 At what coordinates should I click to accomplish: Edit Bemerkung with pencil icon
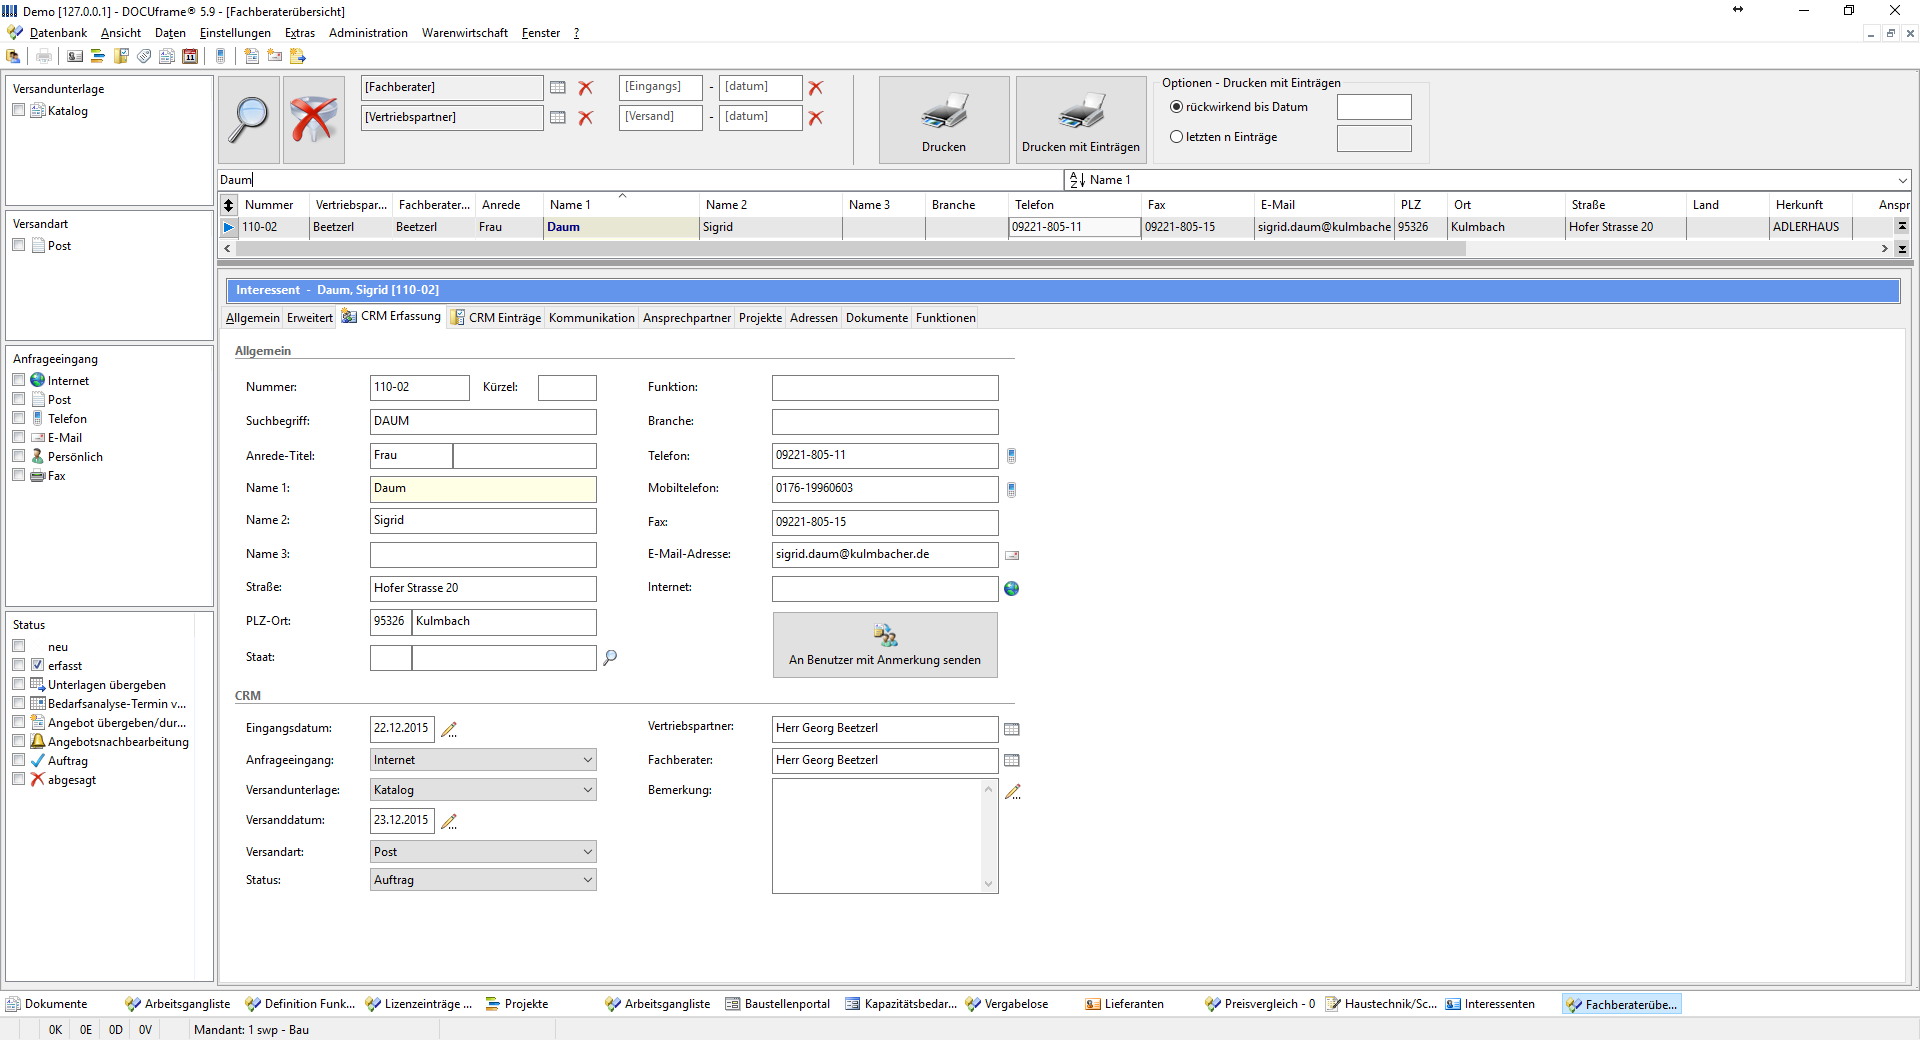point(1013,792)
